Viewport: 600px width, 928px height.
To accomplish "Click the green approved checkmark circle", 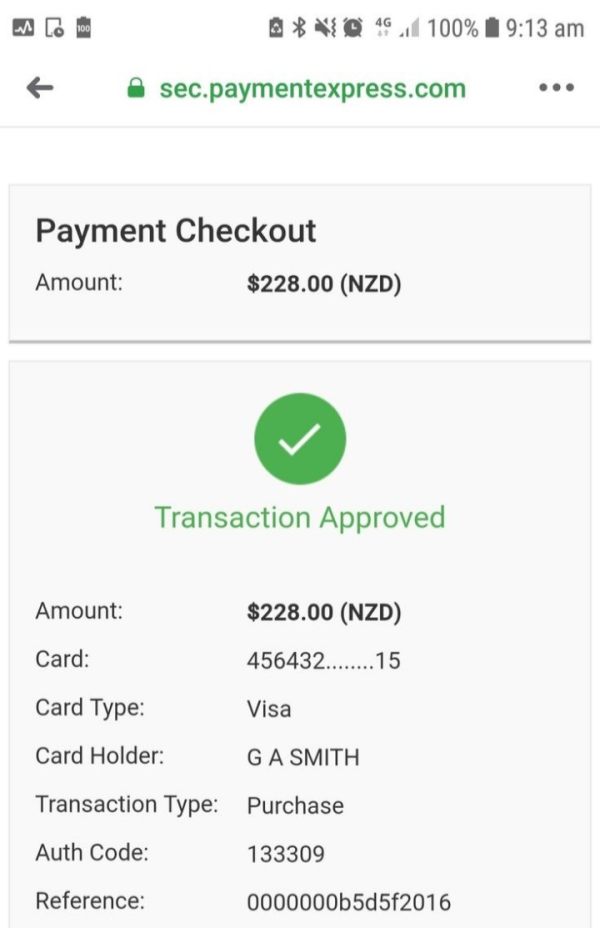I will (x=300, y=438).
